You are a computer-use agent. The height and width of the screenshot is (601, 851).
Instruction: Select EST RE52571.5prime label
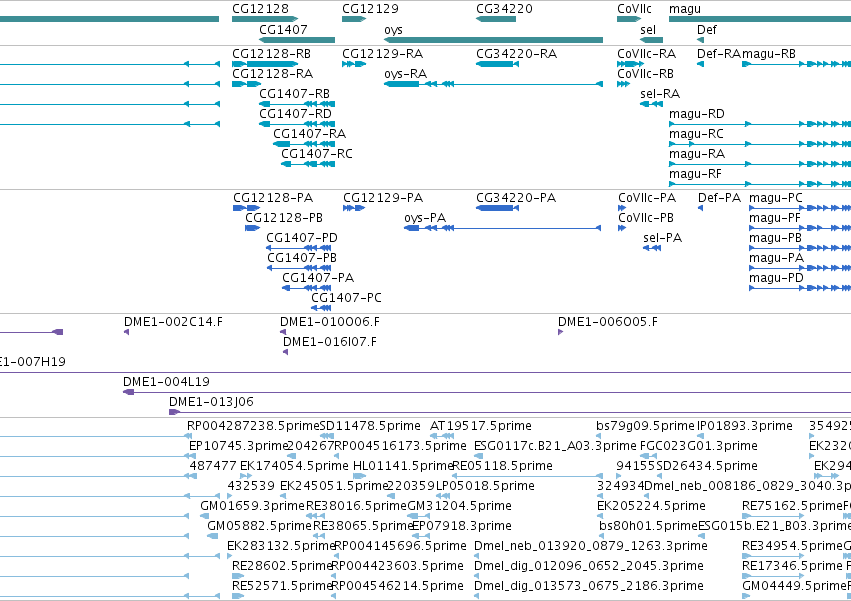coord(282,586)
